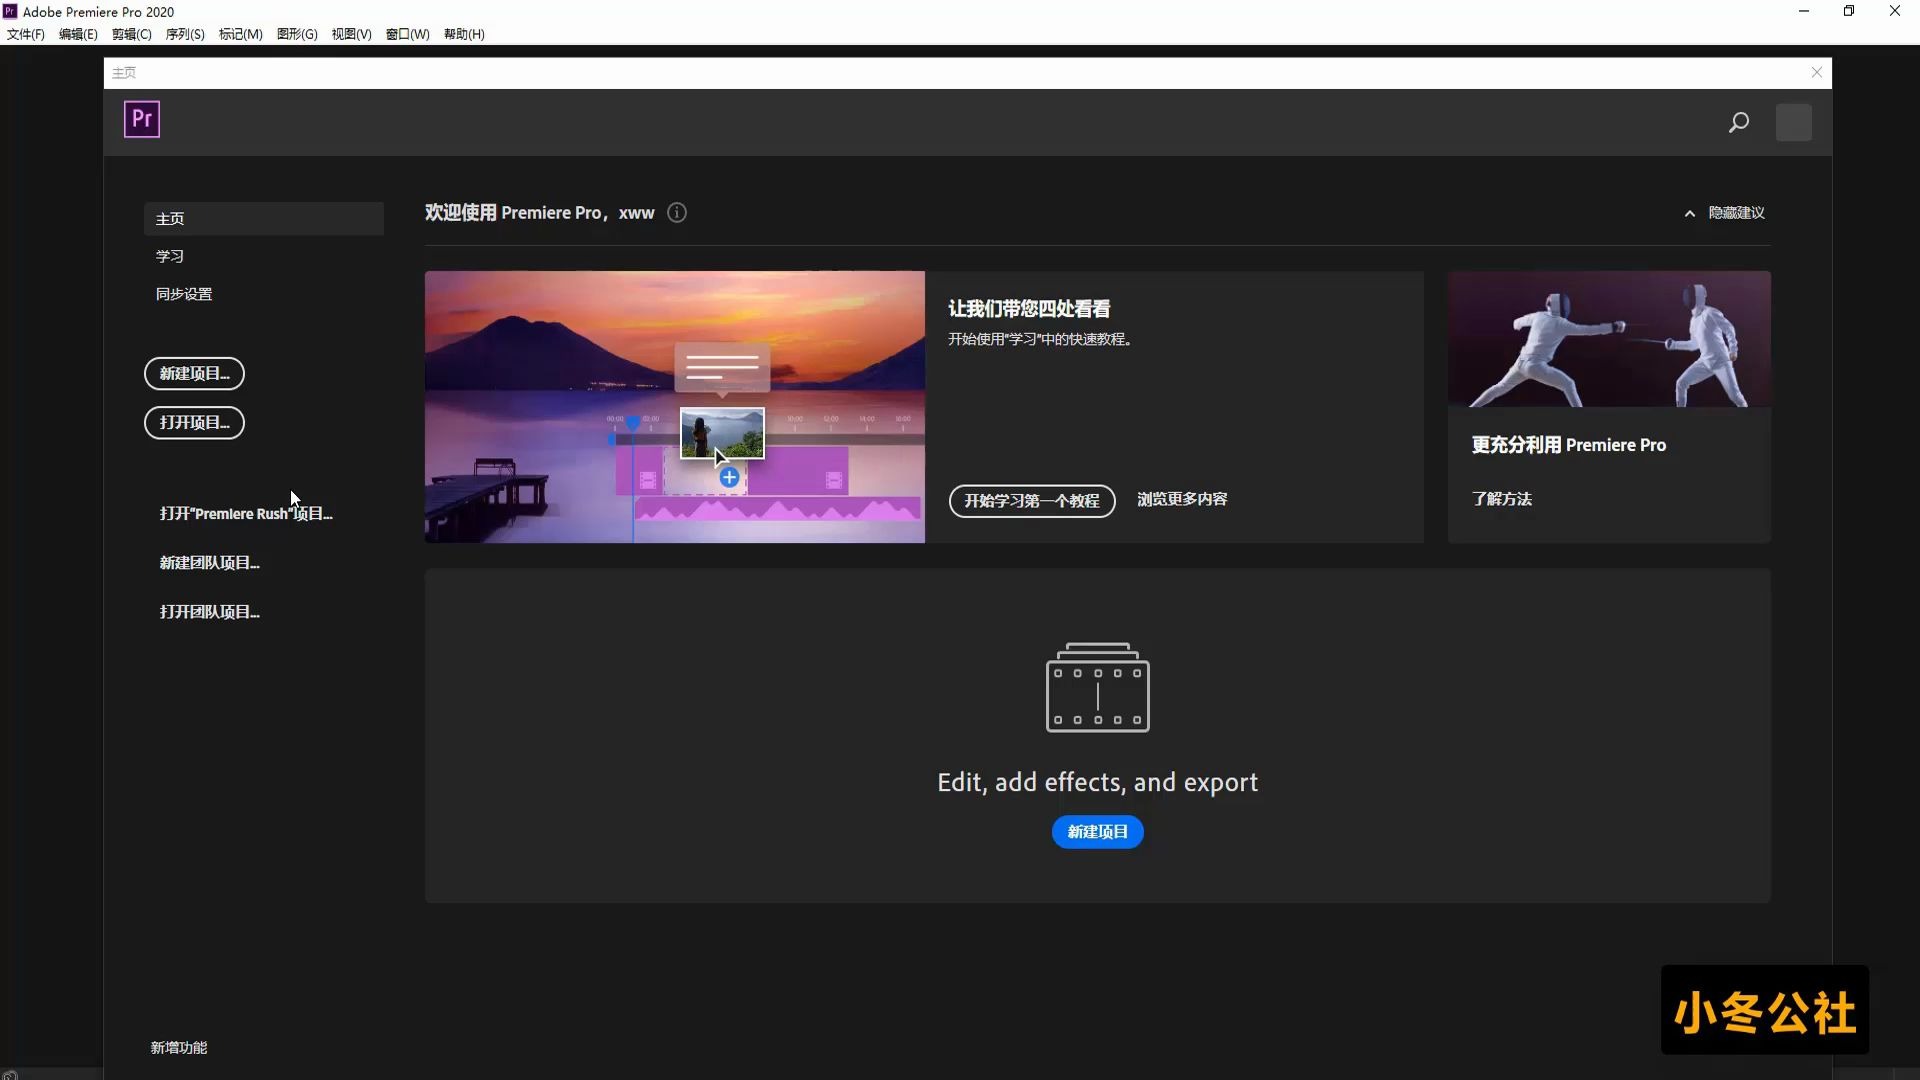Collapse suggestions with 隐藏建议 chevron
This screenshot has width=1920, height=1080.
(x=1690, y=213)
